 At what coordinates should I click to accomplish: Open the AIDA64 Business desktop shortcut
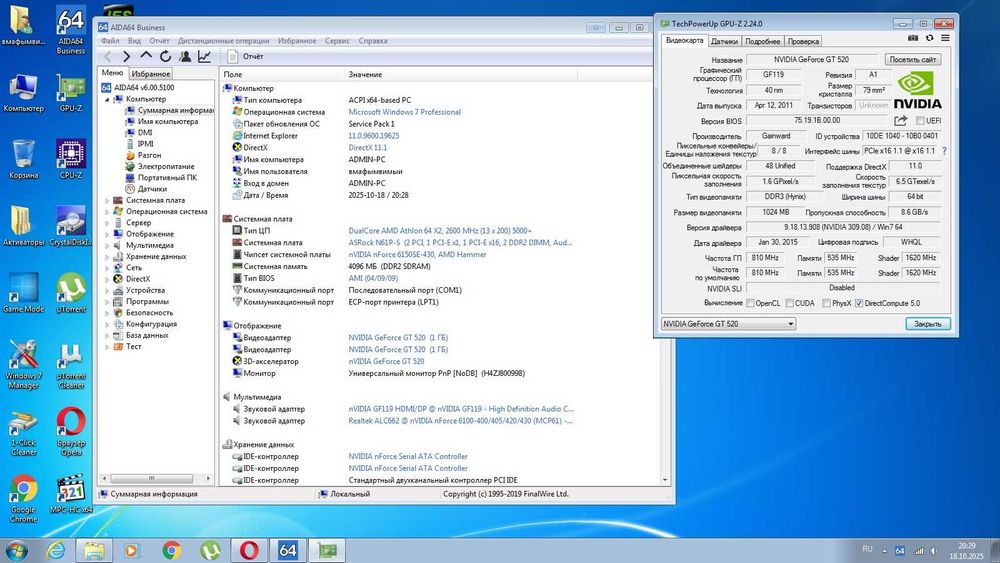tap(71, 31)
